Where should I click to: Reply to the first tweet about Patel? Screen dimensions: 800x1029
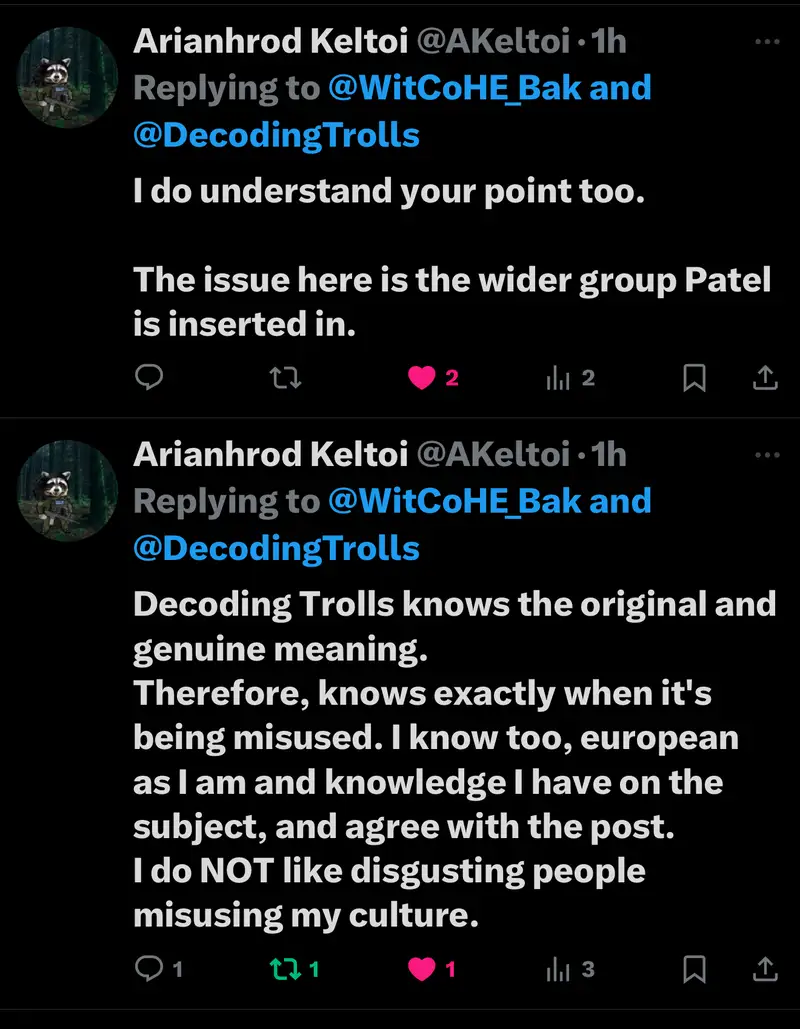coord(149,378)
